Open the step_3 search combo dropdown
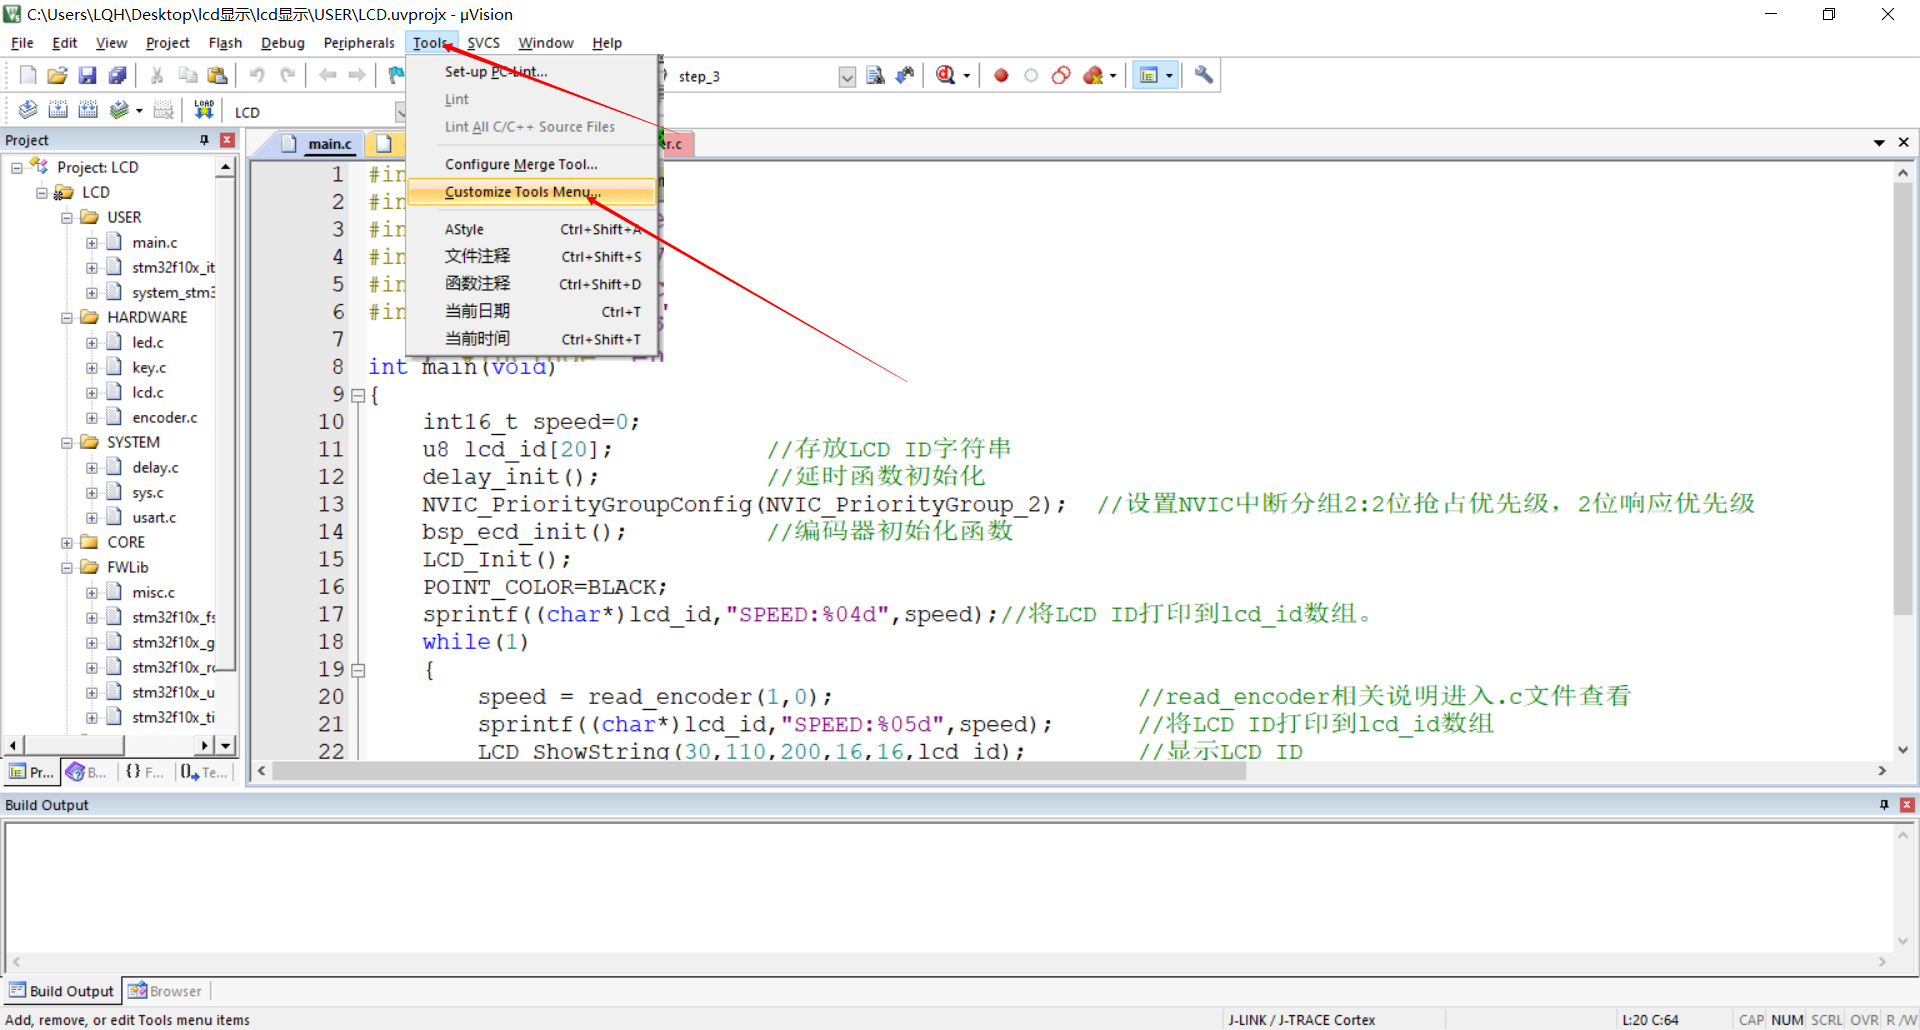 [847, 77]
